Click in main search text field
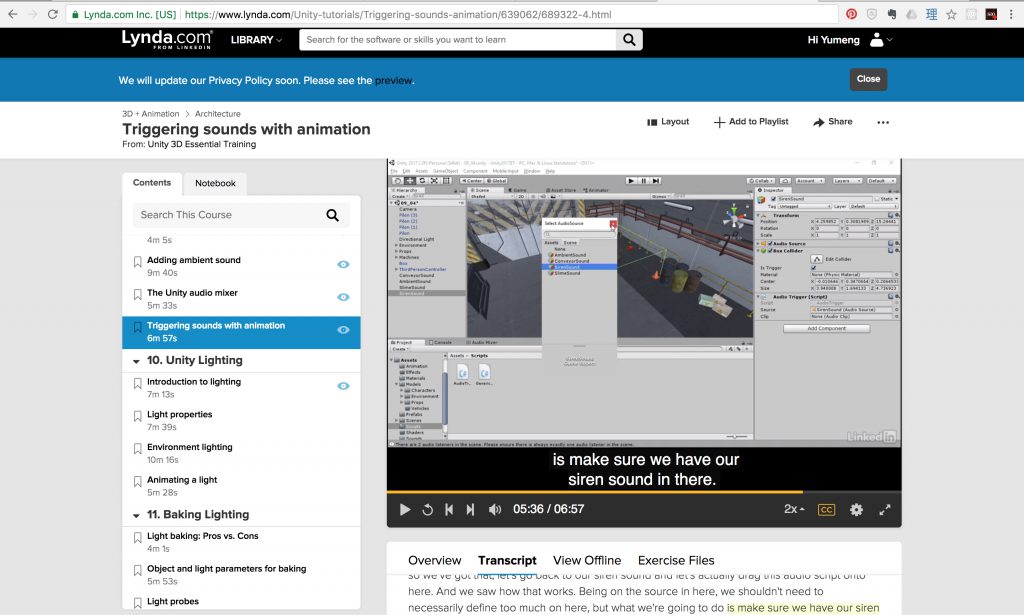Viewport: 1024px width, 615px height. click(458, 40)
